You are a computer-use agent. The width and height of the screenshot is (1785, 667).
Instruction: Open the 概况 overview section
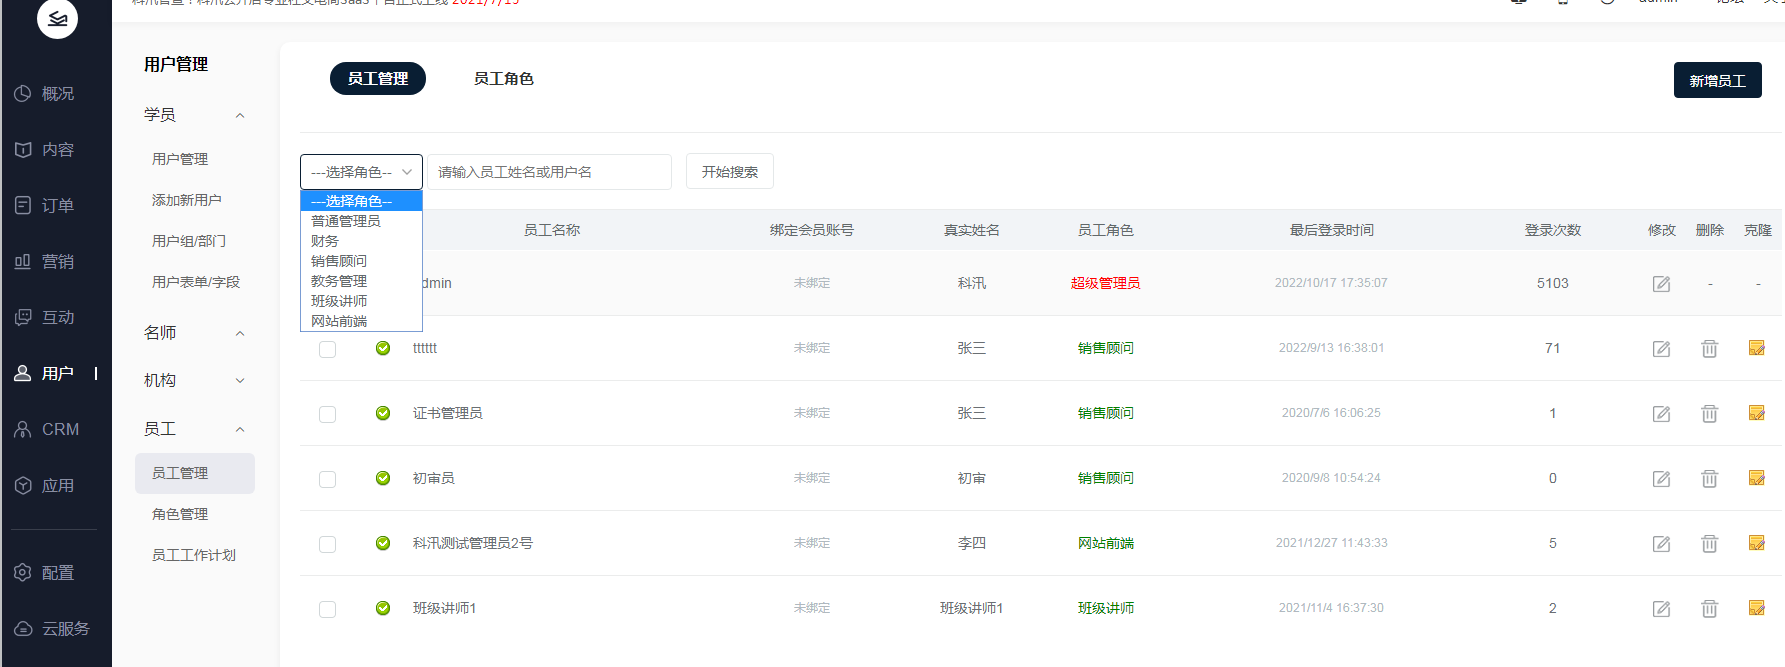44,93
